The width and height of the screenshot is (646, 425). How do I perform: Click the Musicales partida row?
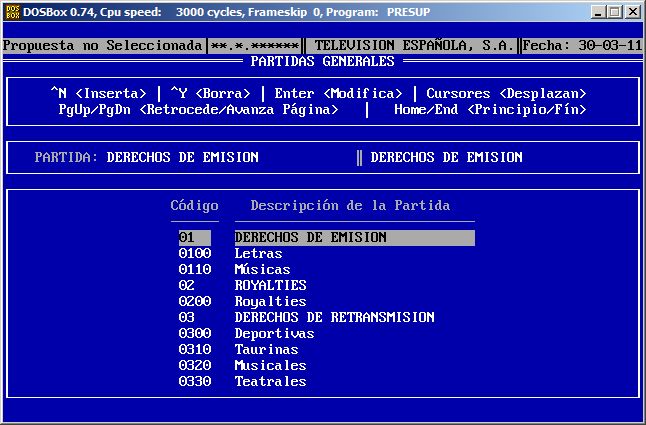270,366
